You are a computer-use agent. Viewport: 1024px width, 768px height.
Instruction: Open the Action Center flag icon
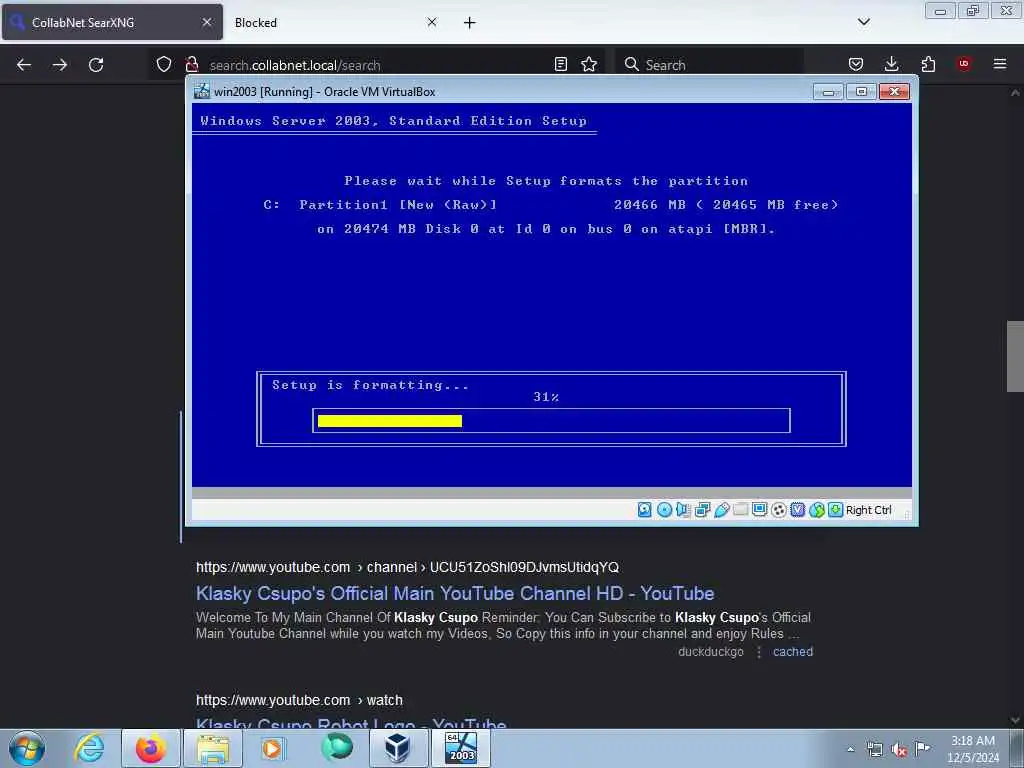point(923,748)
